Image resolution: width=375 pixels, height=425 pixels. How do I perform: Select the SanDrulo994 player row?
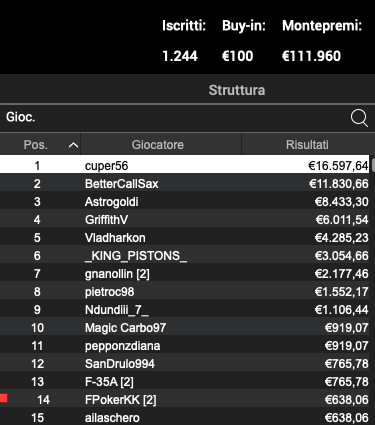click(x=185, y=364)
